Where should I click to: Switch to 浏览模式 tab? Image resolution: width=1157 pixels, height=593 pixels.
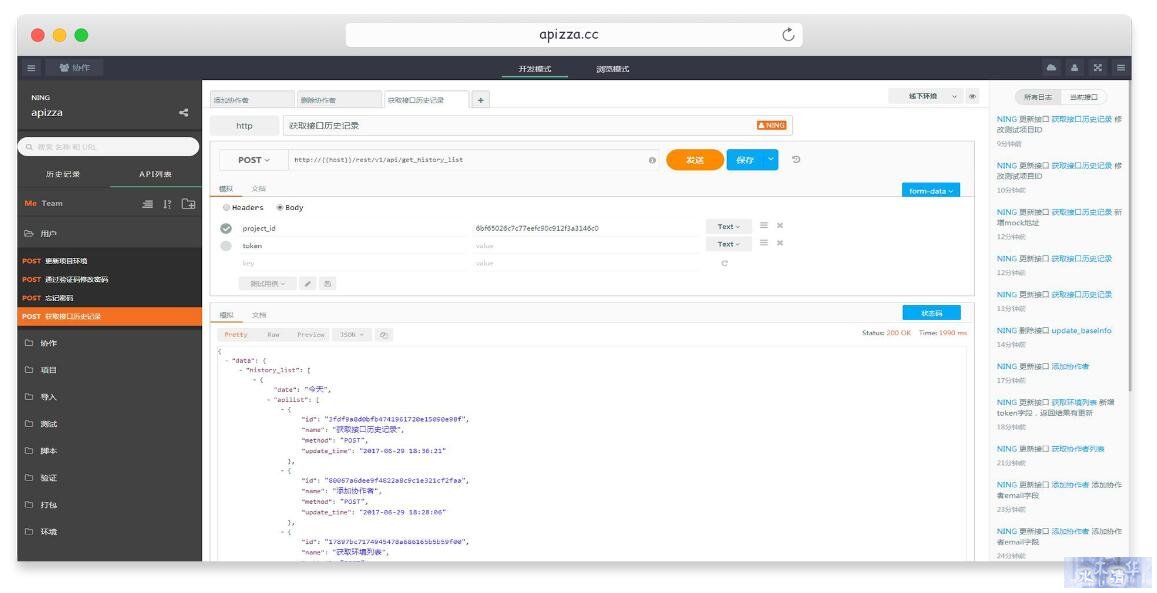[612, 69]
